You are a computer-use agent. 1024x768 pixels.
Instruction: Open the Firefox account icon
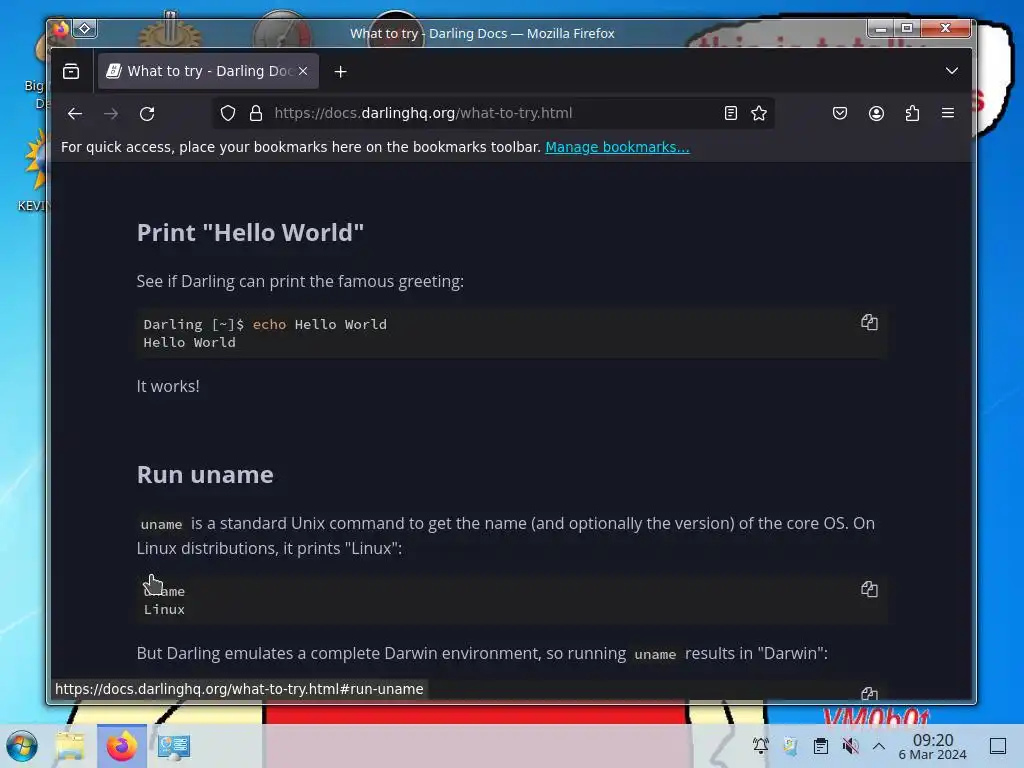tap(876, 113)
